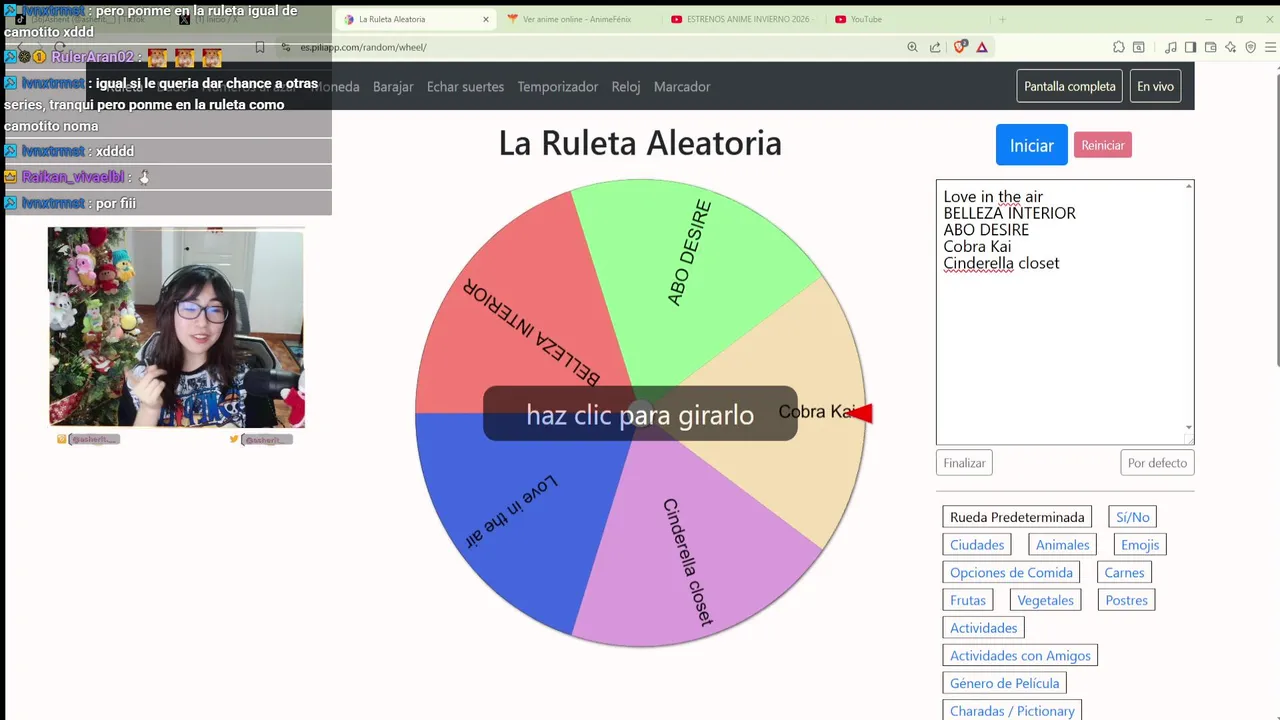This screenshot has height=720, width=1280.
Task: Toggle the browser sidebar panel icon
Action: 1190,47
